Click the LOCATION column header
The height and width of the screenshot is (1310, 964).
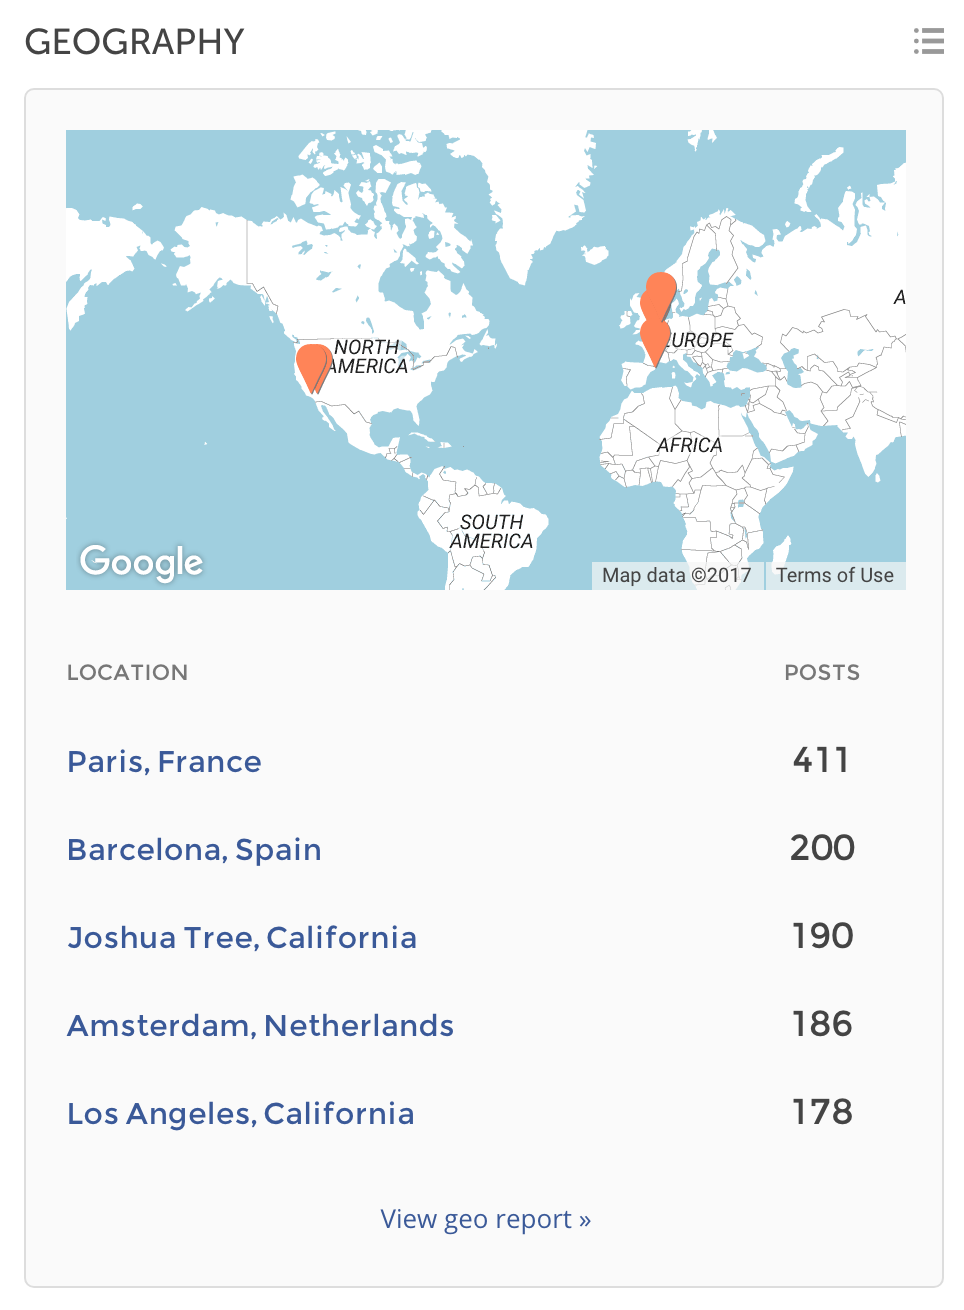tap(127, 672)
